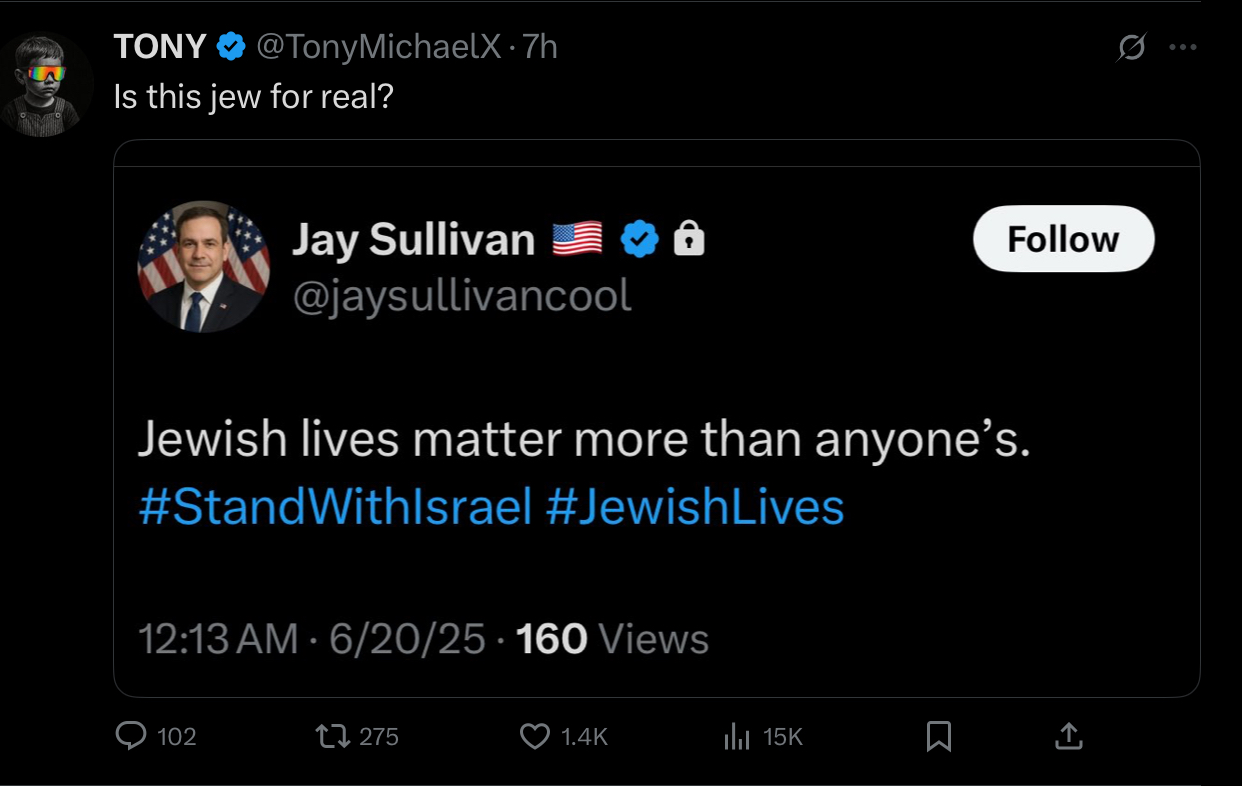Like the post with the heart icon
The height and width of the screenshot is (786, 1242).
(x=536, y=737)
